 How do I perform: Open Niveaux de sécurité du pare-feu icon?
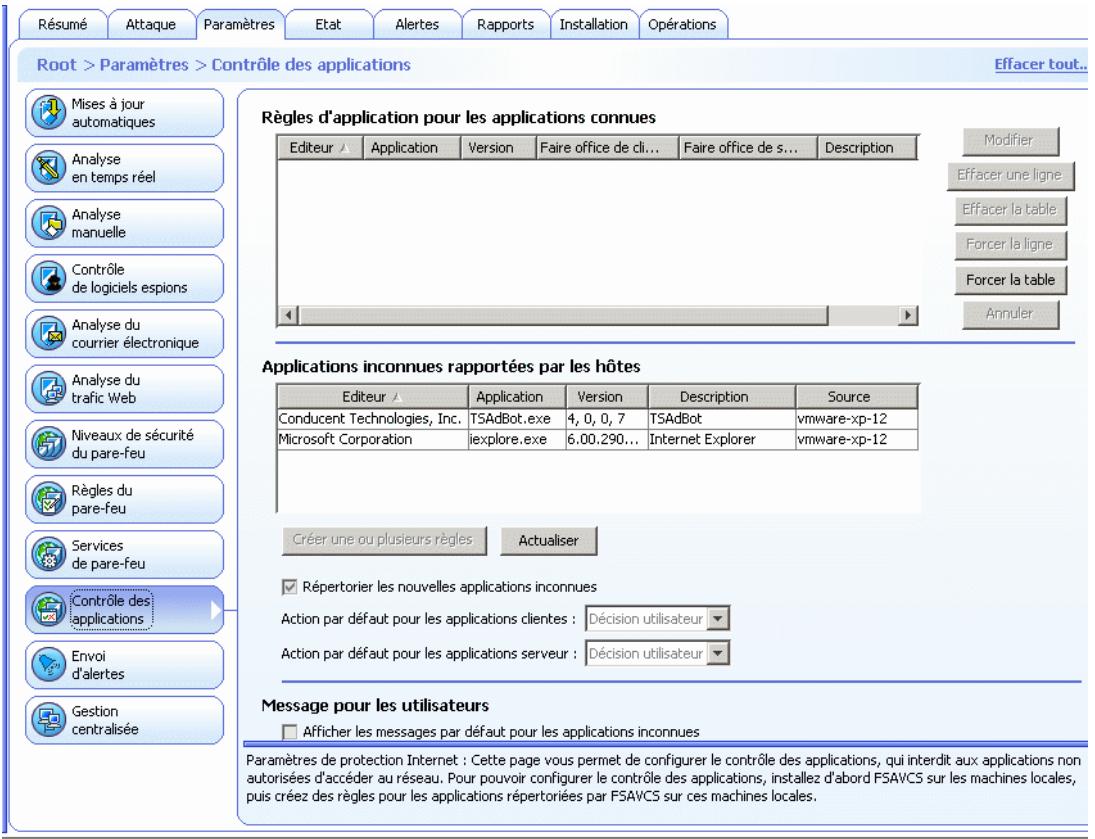pyautogui.click(x=48, y=444)
